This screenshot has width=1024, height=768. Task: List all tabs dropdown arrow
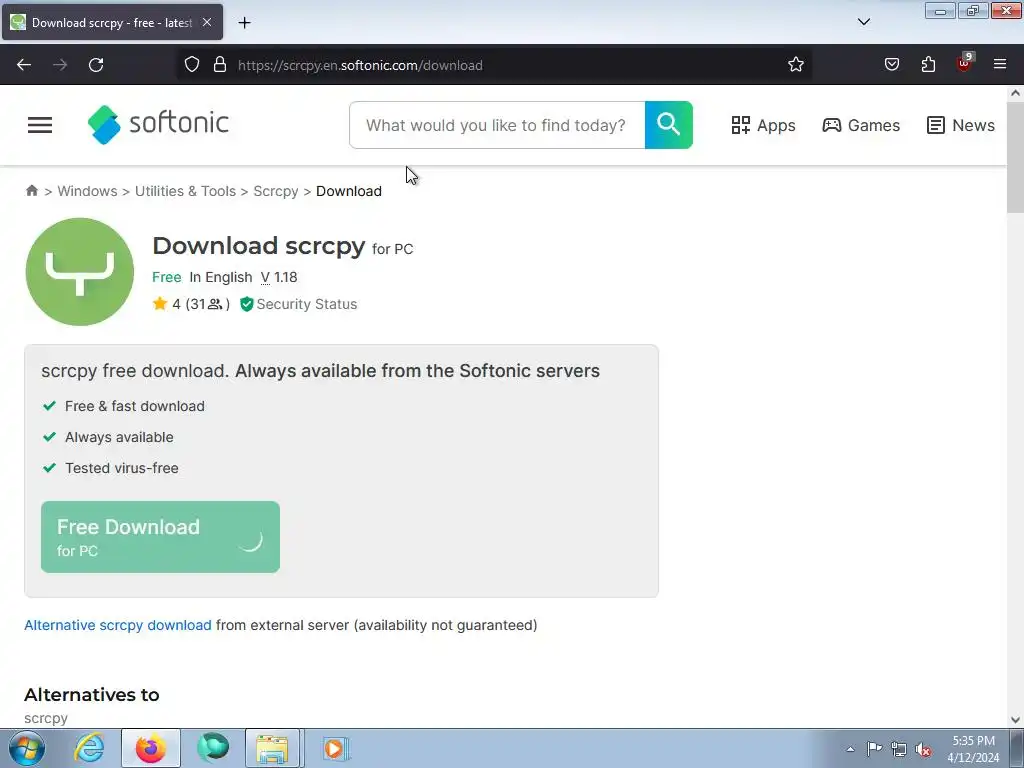pyautogui.click(x=863, y=22)
